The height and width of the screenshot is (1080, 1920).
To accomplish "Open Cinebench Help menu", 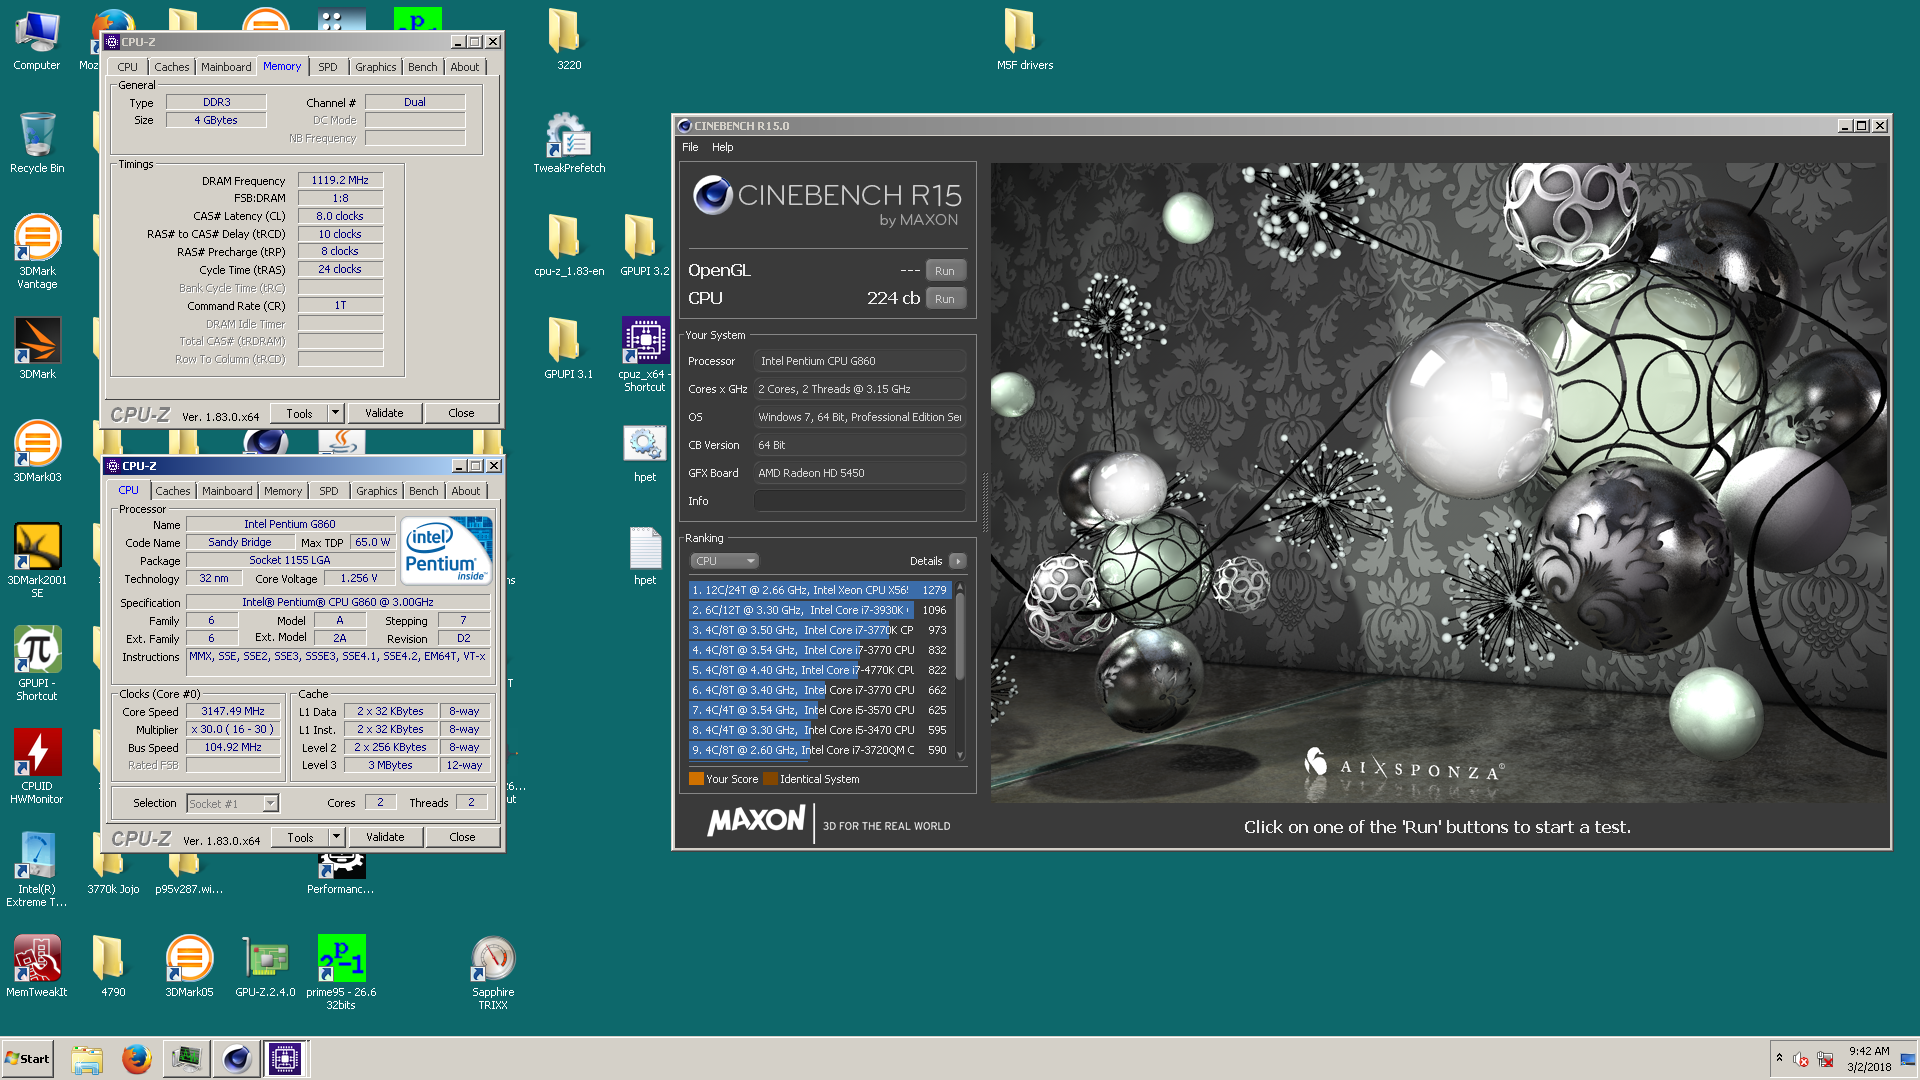I will tap(722, 147).
